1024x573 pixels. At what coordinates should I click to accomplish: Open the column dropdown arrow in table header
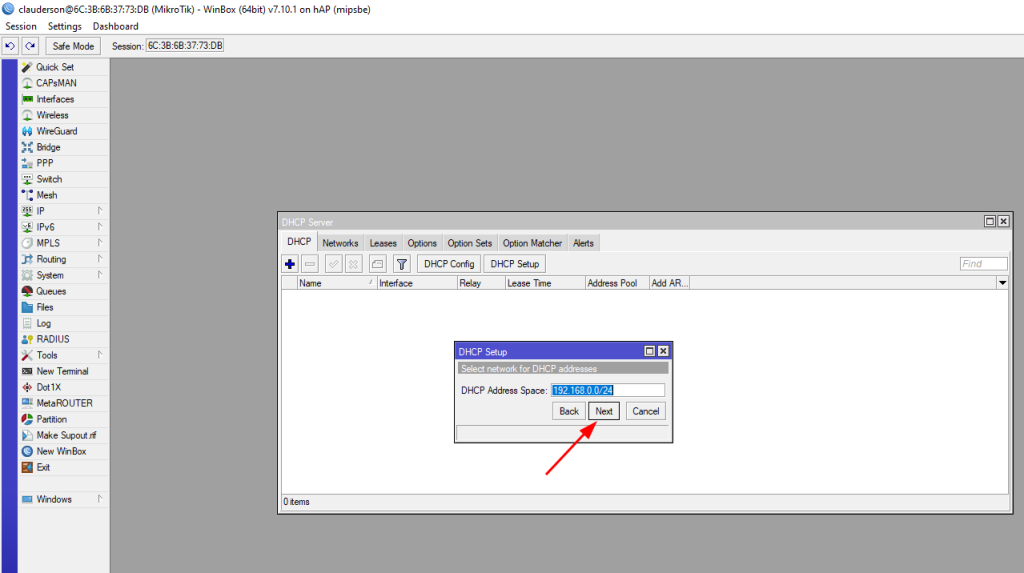point(1002,283)
